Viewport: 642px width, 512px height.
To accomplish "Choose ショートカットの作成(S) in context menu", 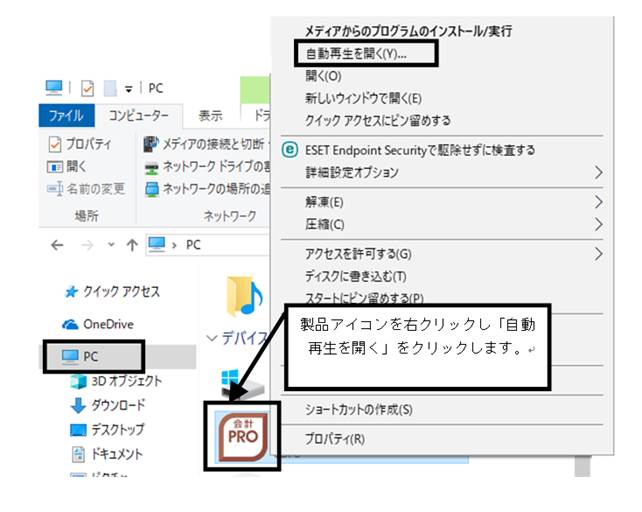I will coord(359,410).
